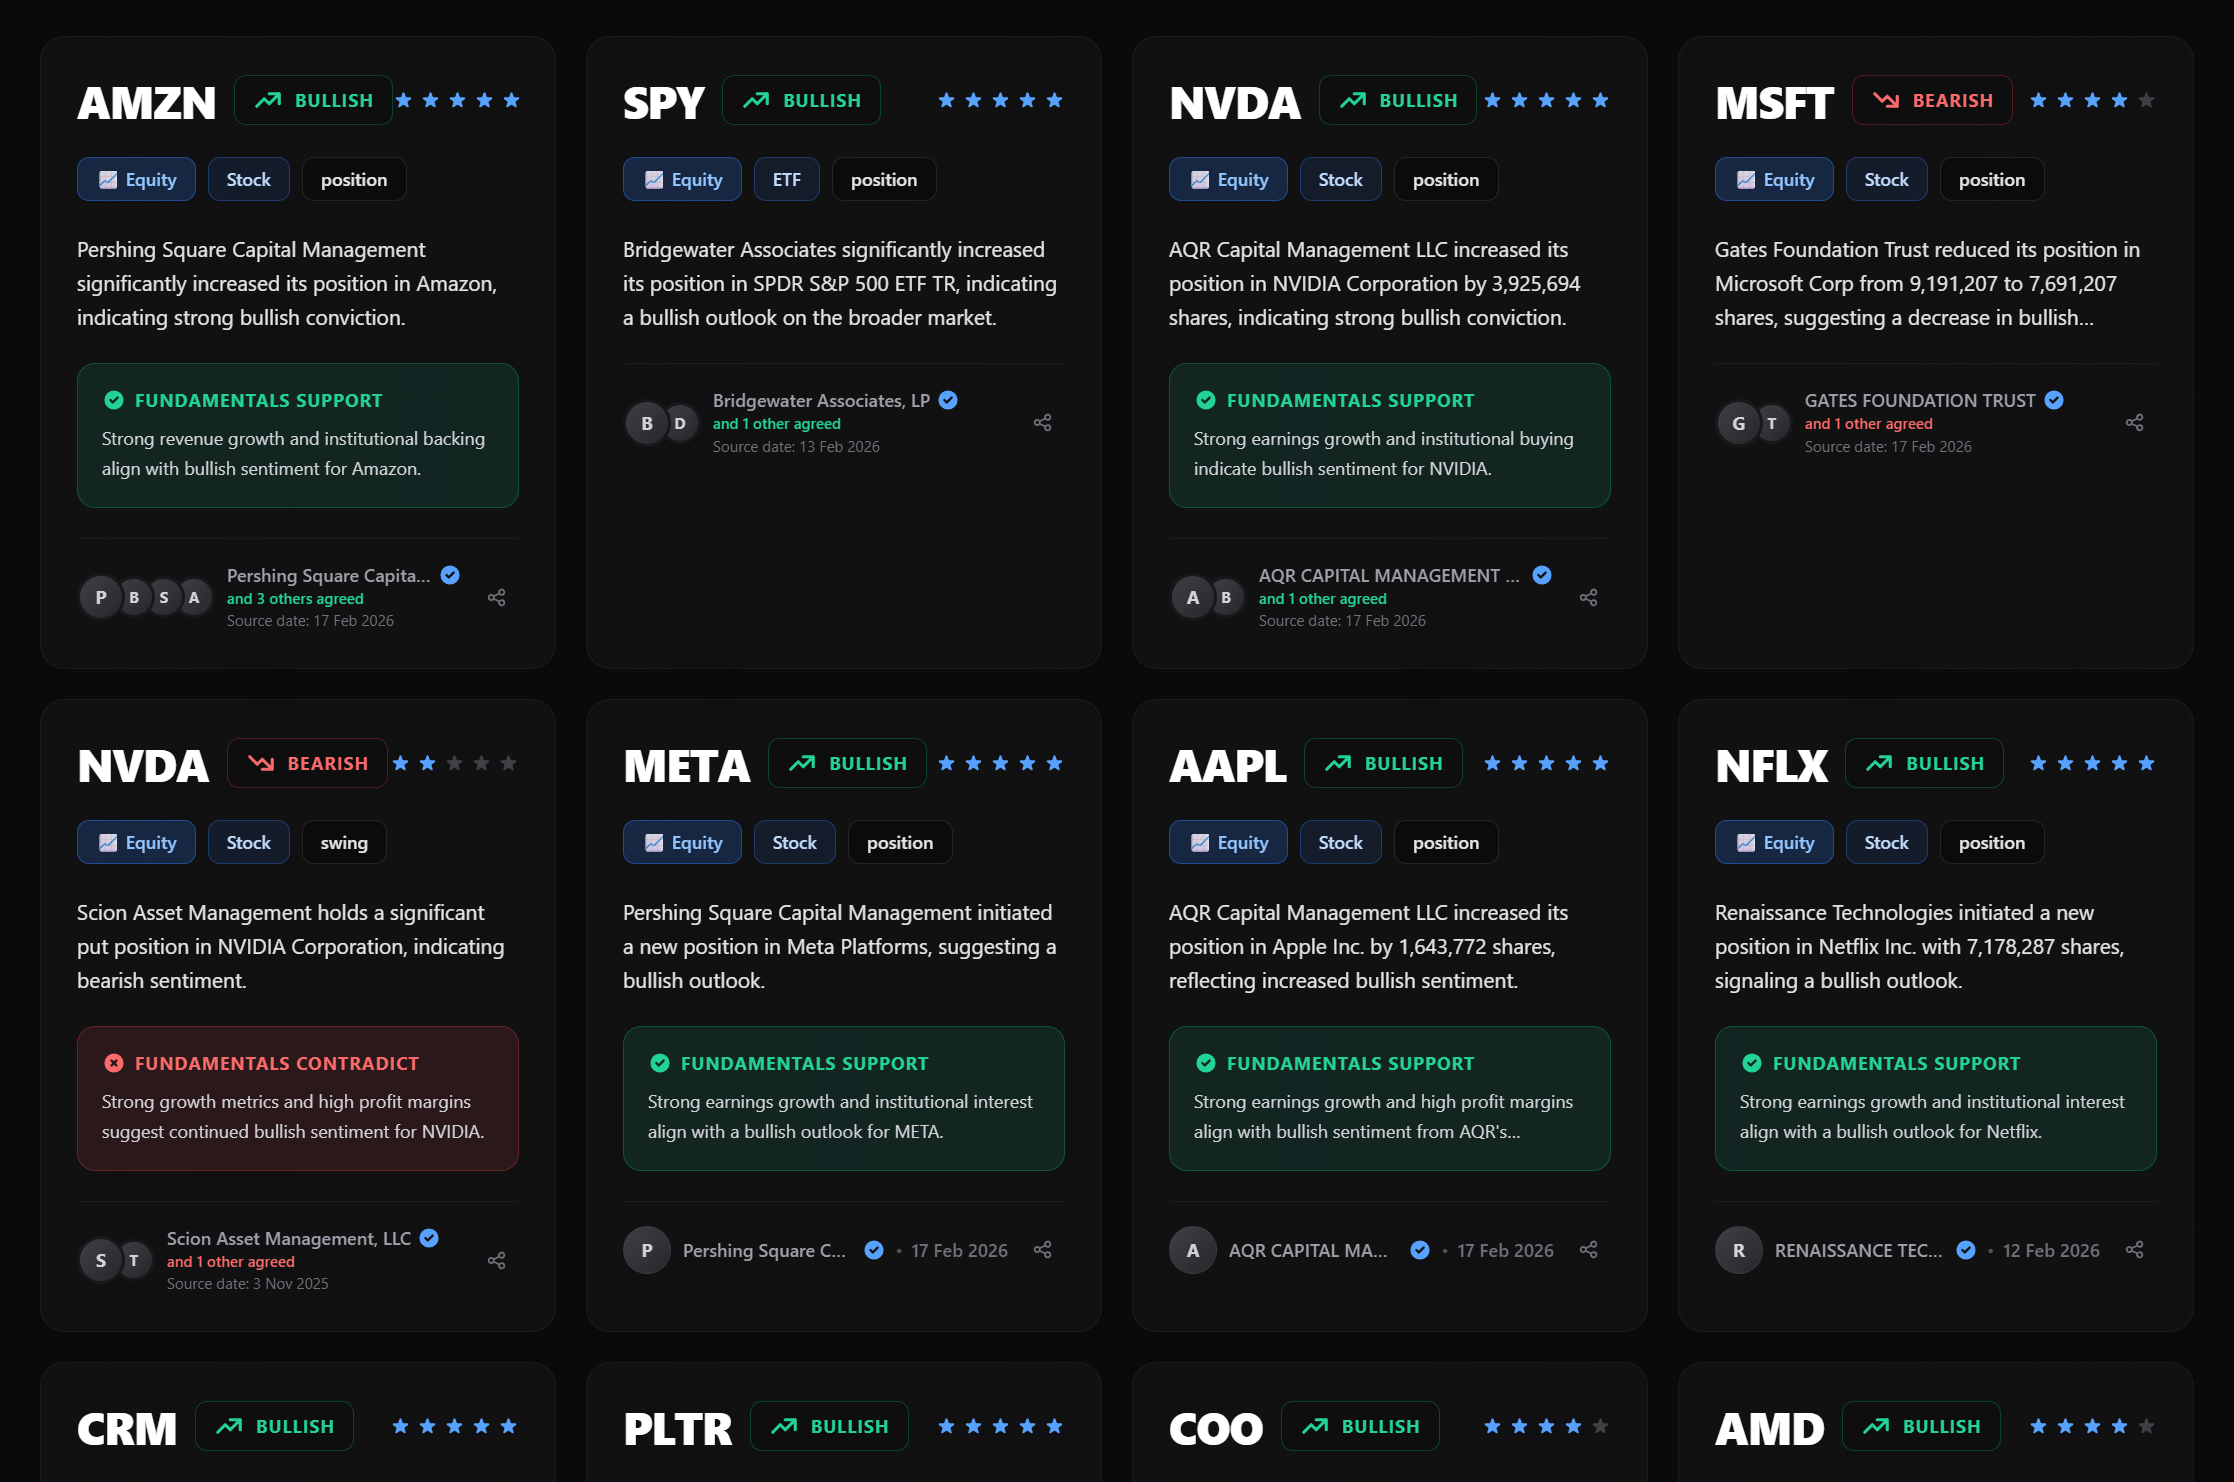Toggle the BEARISH badge on the NVDA swing card
Image resolution: width=2234 pixels, height=1482 pixels.
307,763
